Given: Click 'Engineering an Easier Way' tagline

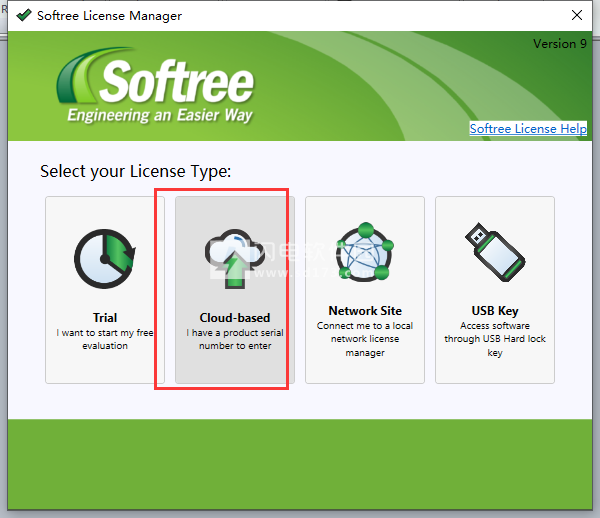Looking at the screenshot, I should 160,115.
